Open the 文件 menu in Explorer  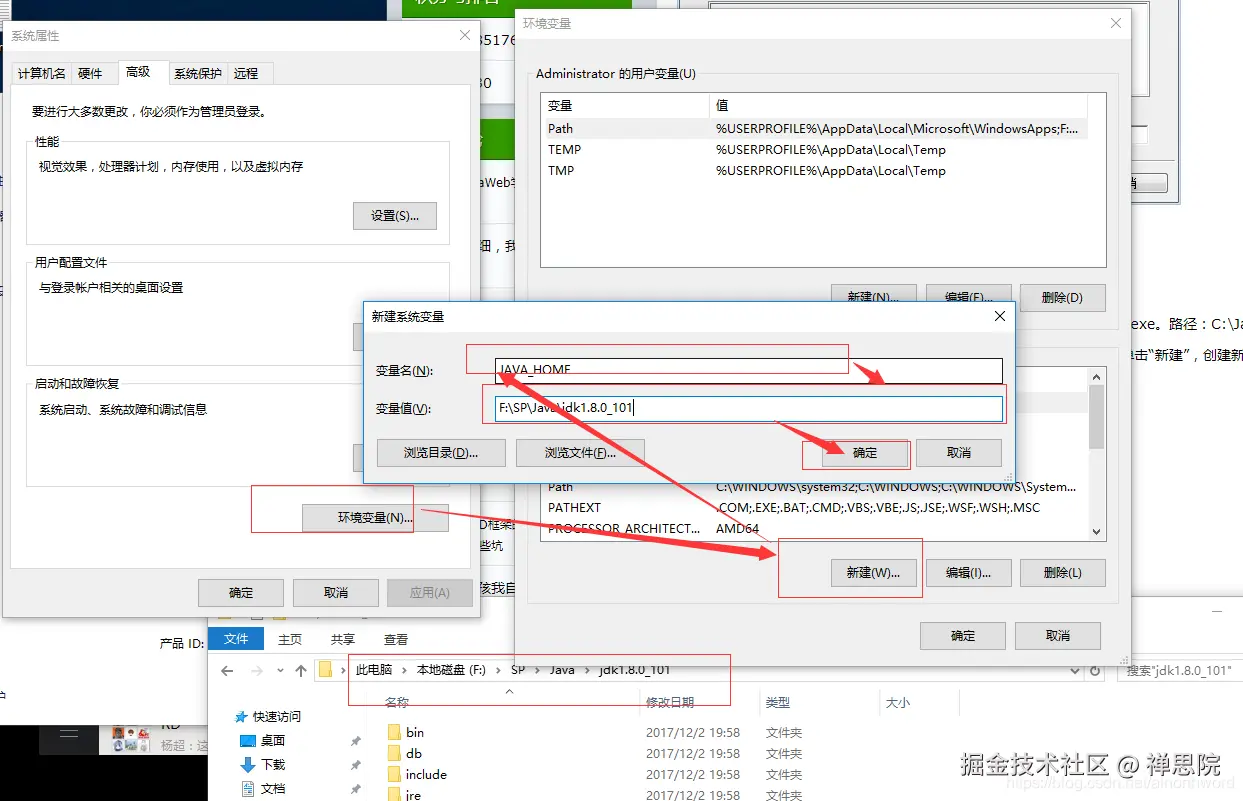[x=236, y=639]
